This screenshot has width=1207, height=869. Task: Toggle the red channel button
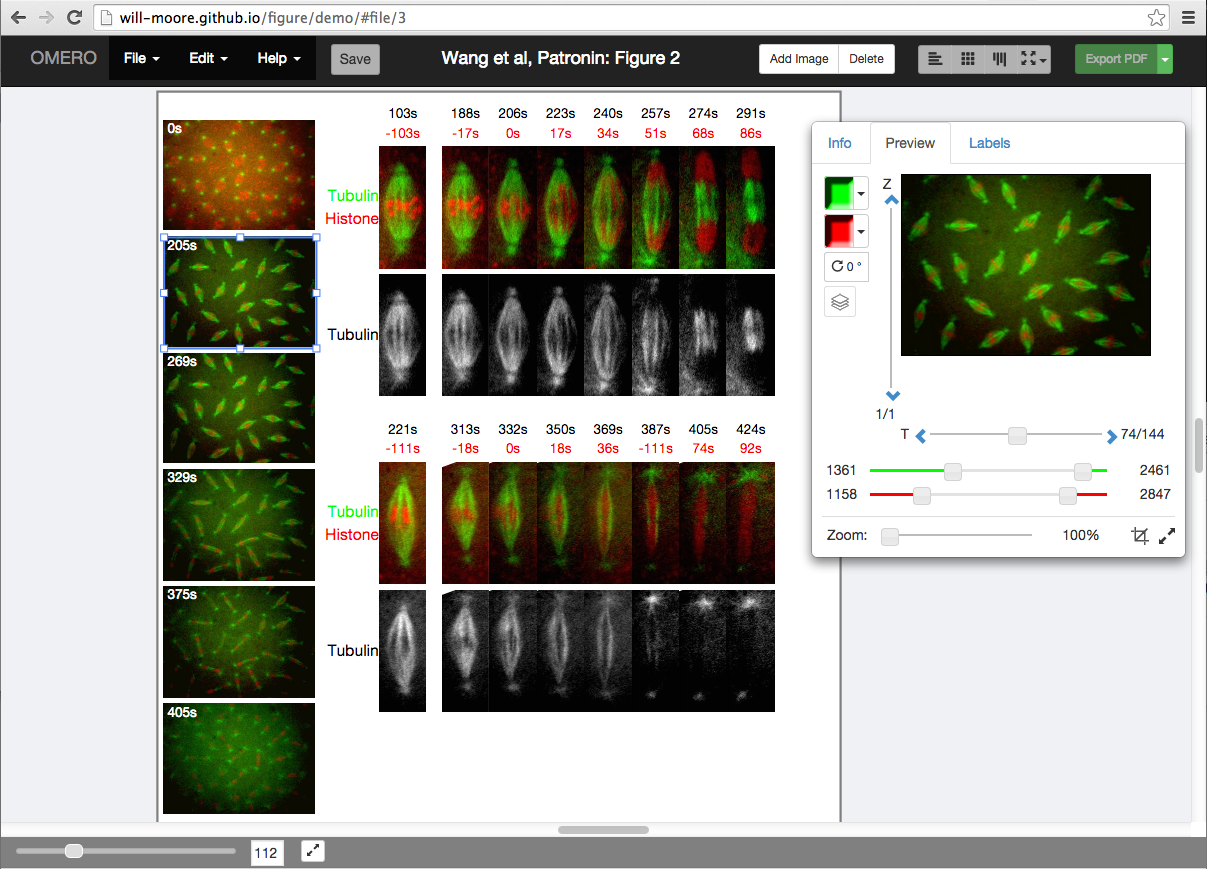click(x=840, y=231)
